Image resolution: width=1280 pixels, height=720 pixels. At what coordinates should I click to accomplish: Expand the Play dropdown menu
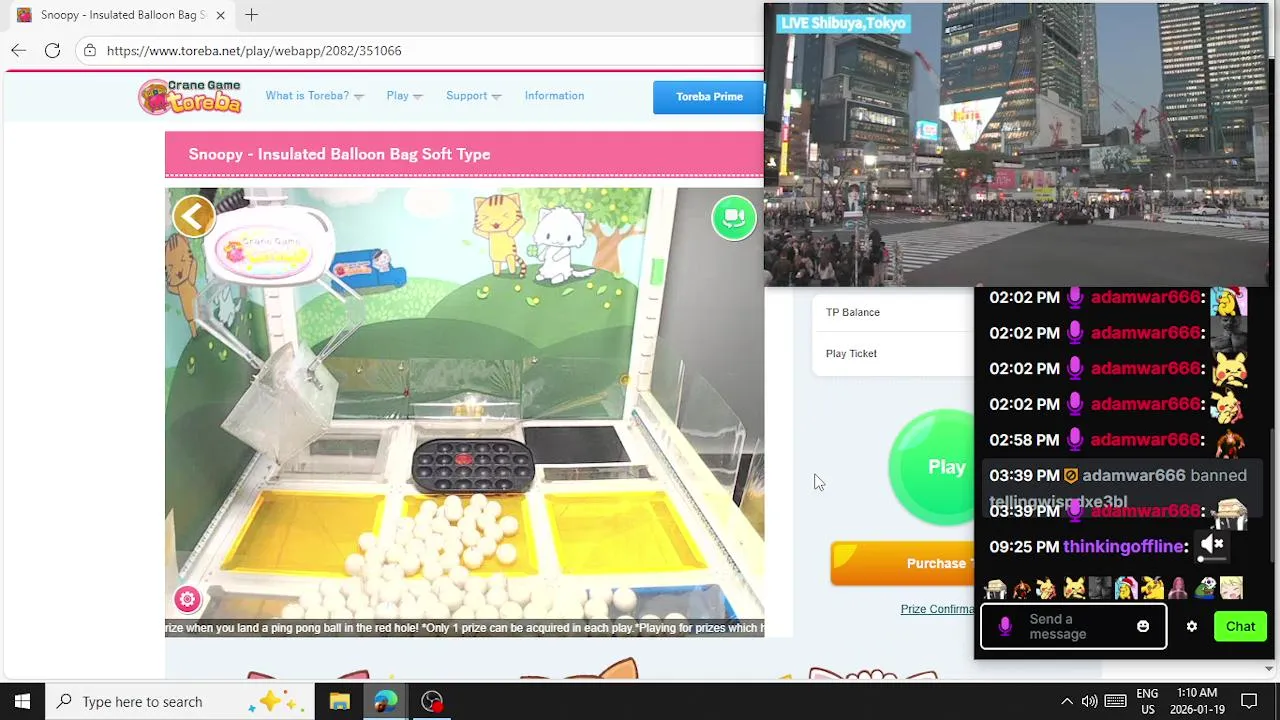point(404,96)
